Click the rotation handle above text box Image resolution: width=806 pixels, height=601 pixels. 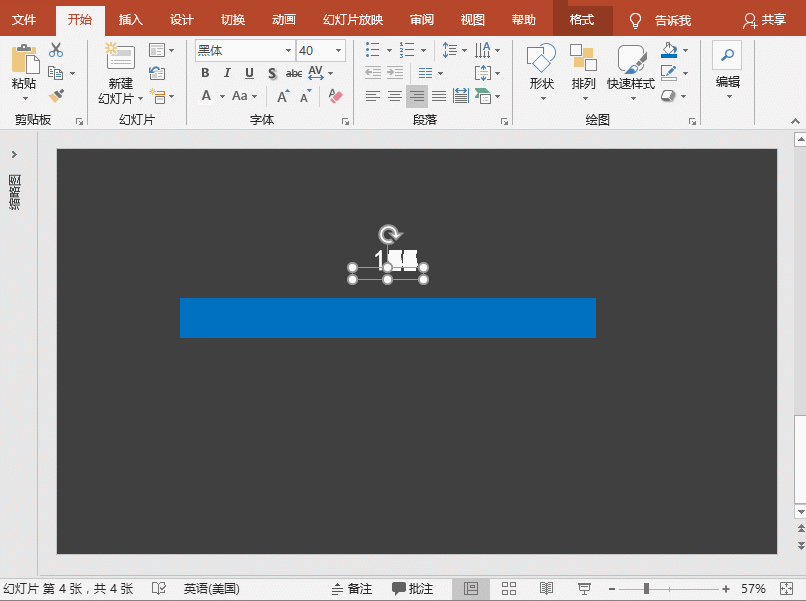(x=390, y=234)
